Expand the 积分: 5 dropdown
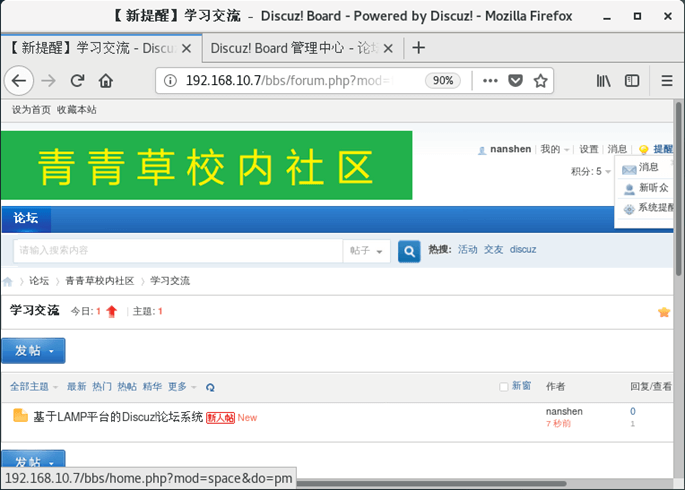This screenshot has width=685, height=490. [x=591, y=171]
